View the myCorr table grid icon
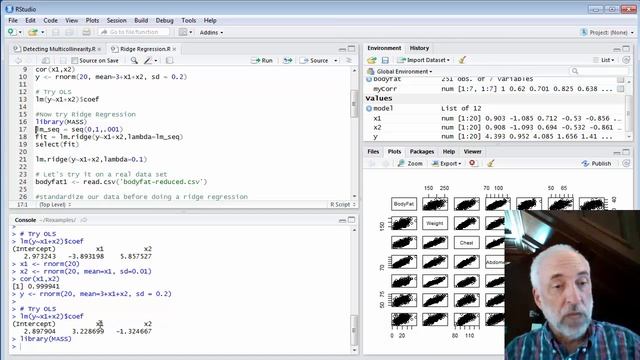 pyautogui.click(x=620, y=89)
